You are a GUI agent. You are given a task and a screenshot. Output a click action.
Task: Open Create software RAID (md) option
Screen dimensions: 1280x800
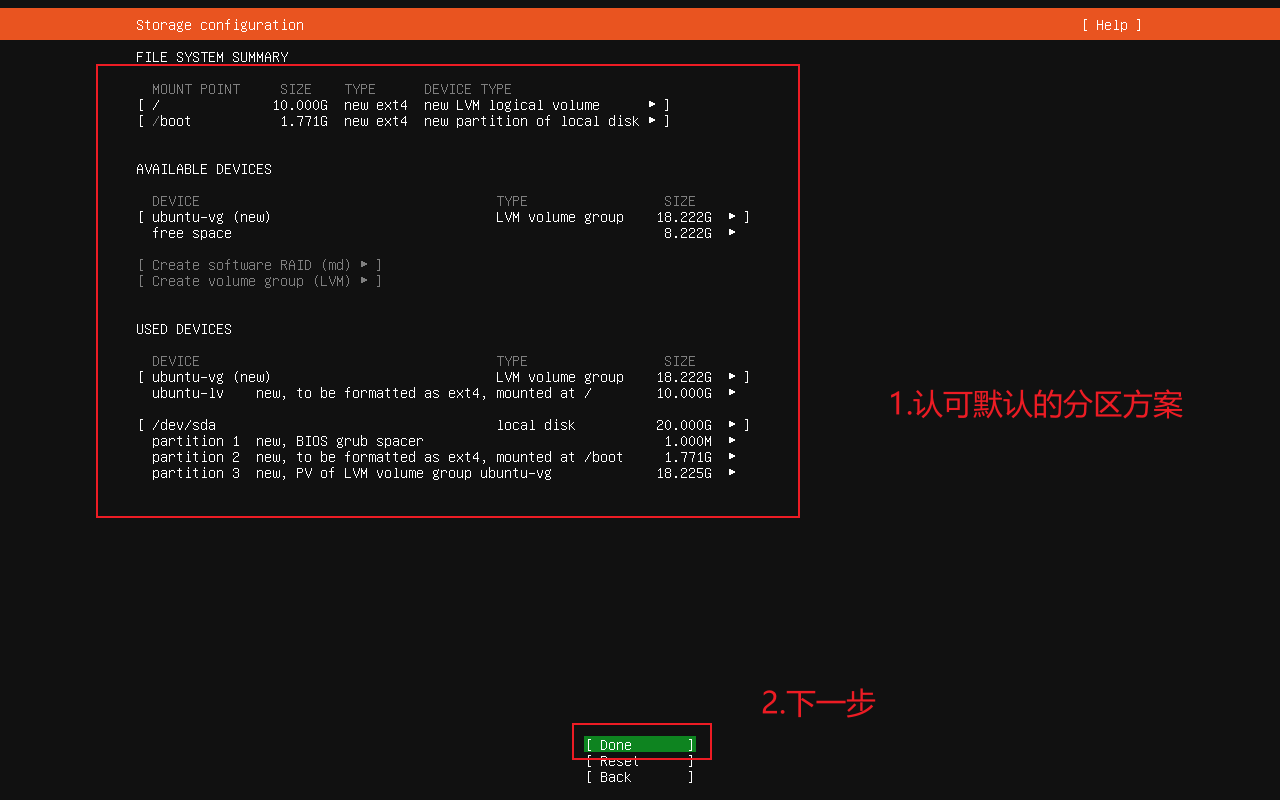click(260, 265)
